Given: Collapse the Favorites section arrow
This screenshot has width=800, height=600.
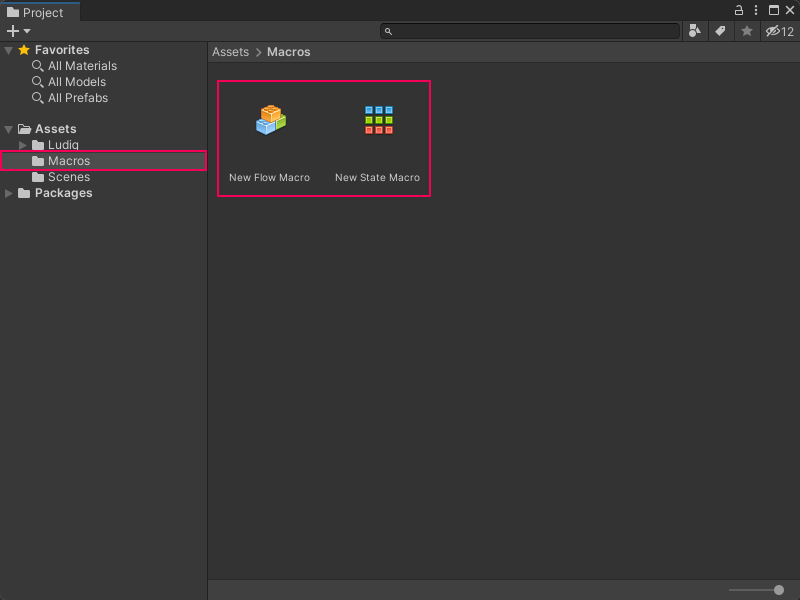Looking at the screenshot, I should click(x=9, y=50).
